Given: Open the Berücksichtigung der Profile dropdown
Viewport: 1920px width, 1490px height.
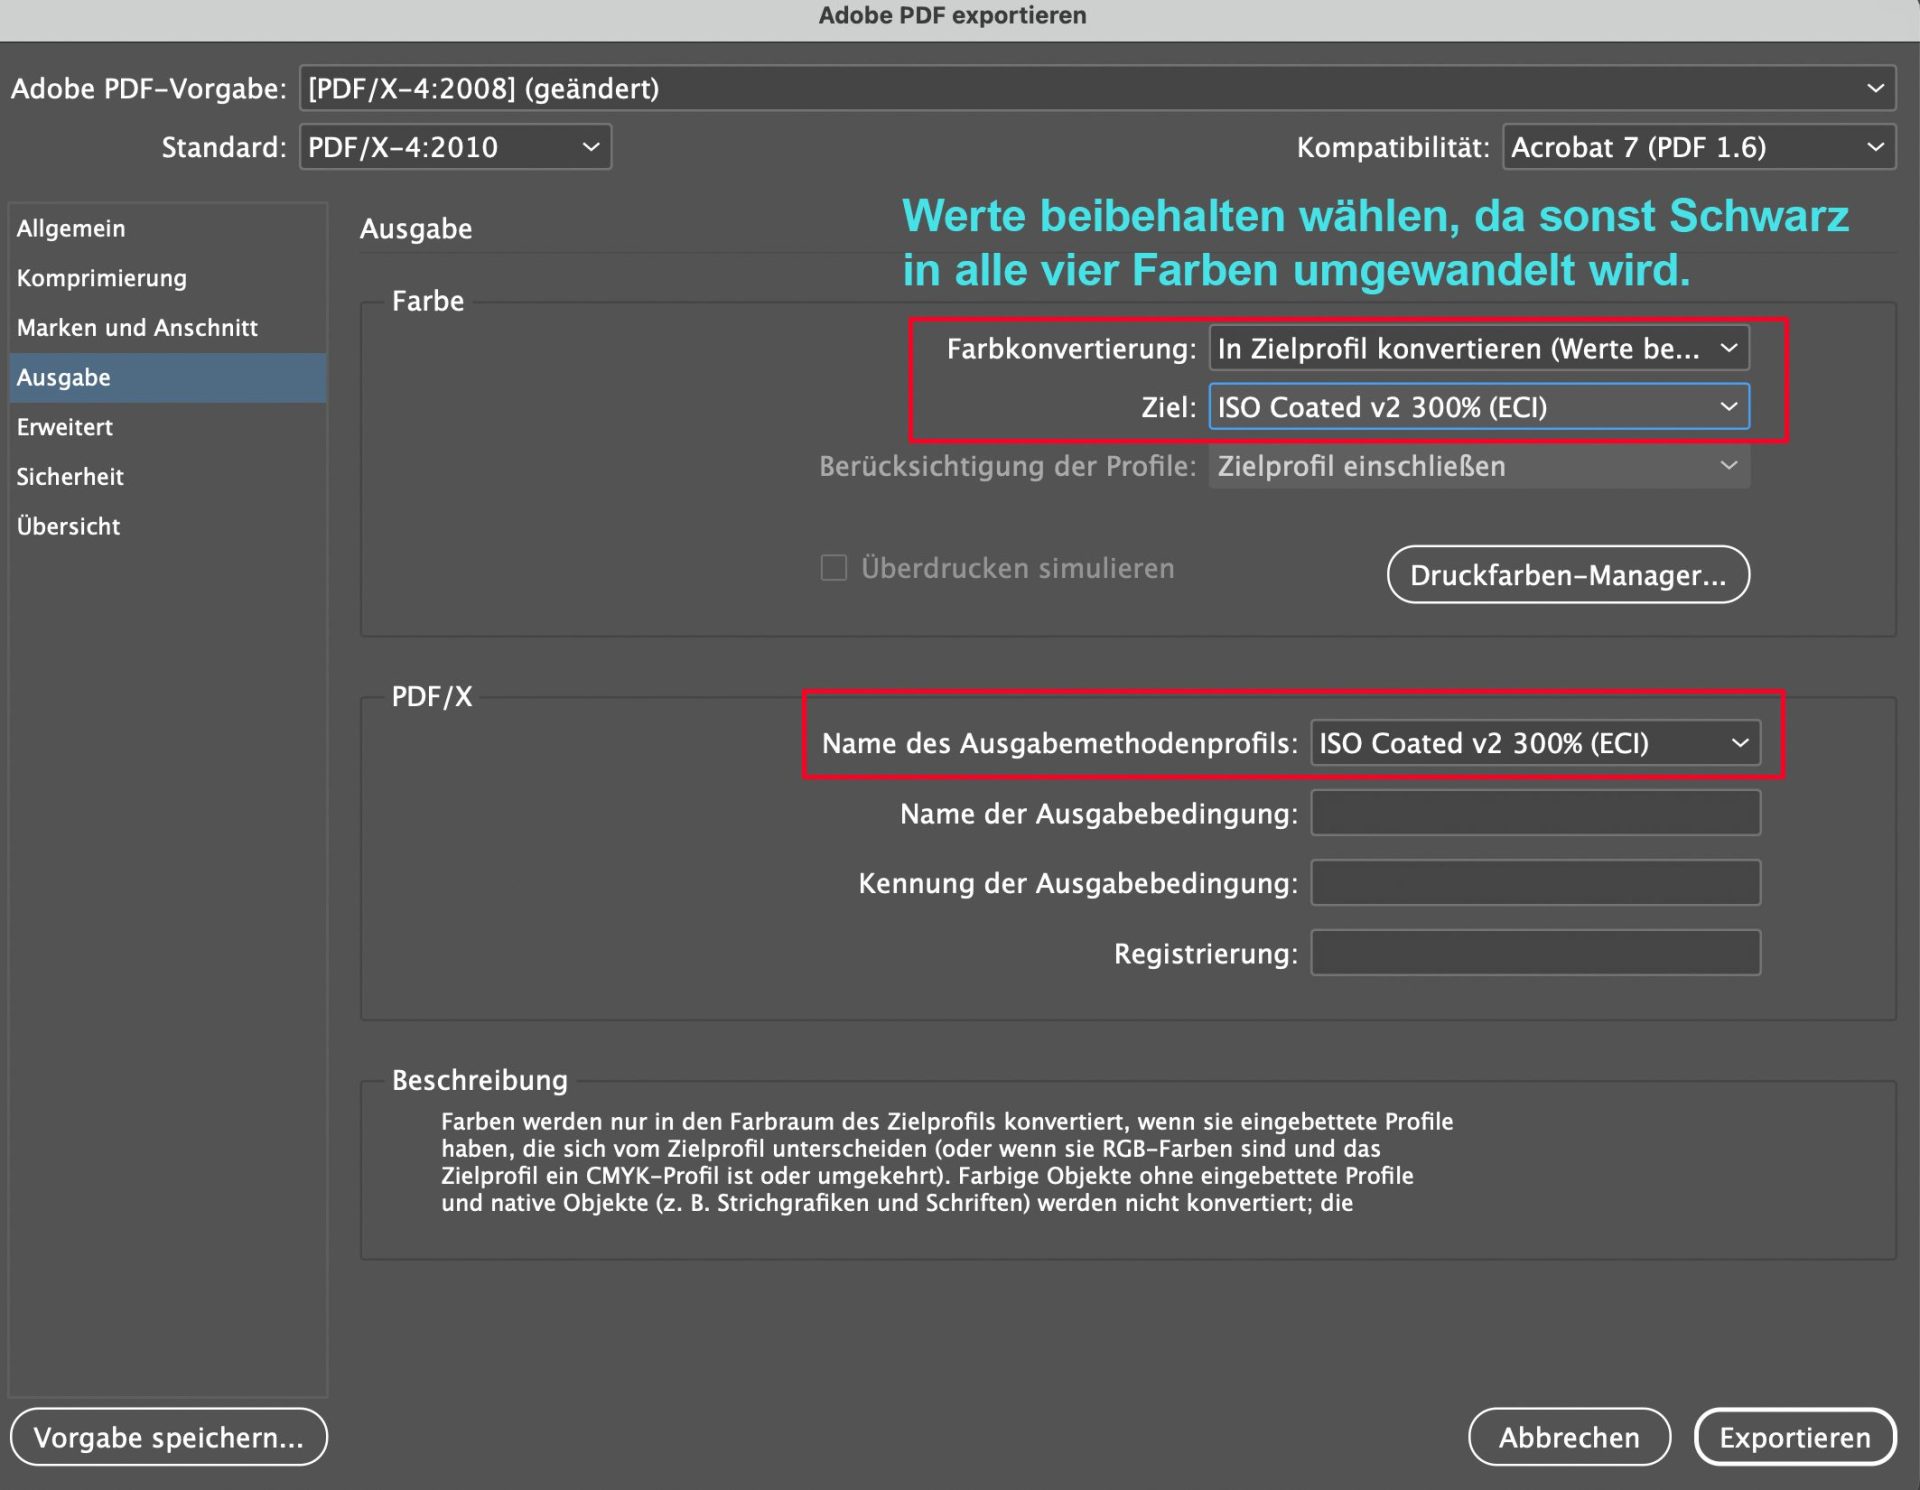Looking at the screenshot, I should pyautogui.click(x=1479, y=466).
